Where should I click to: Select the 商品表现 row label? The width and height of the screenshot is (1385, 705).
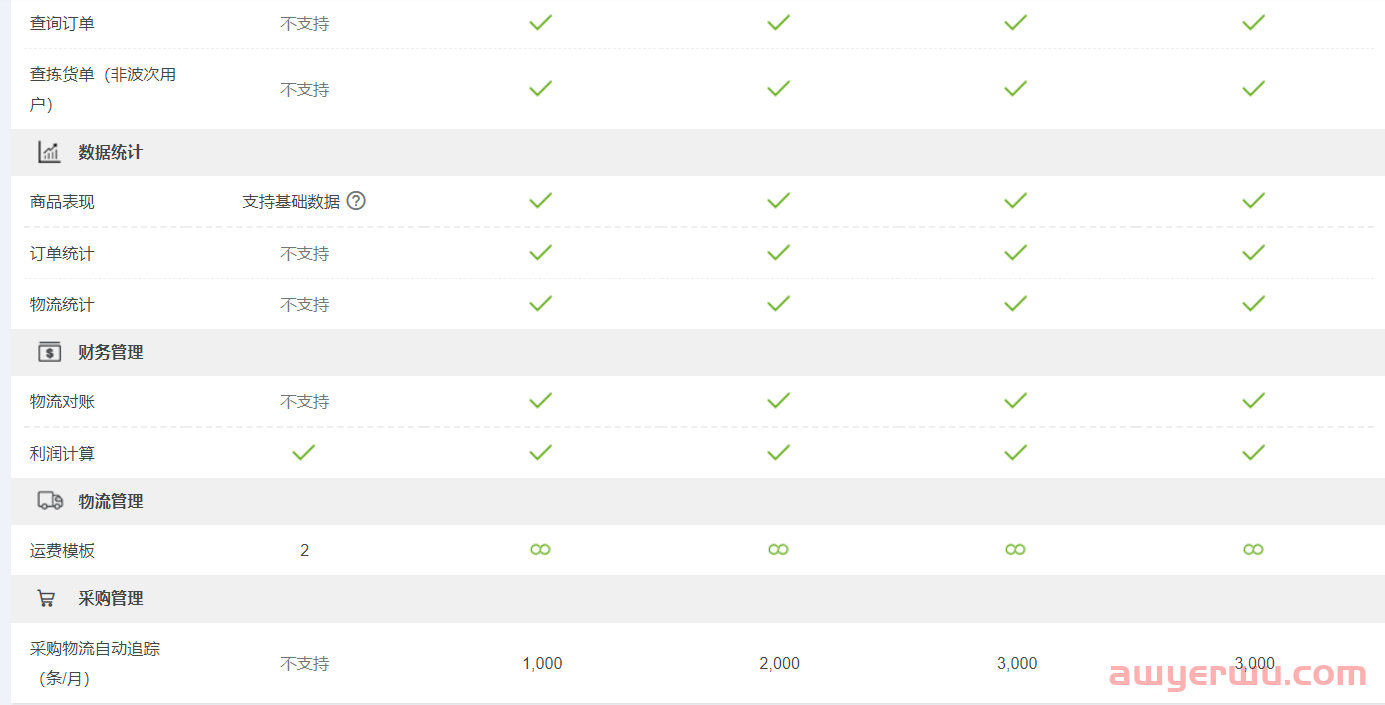(62, 202)
